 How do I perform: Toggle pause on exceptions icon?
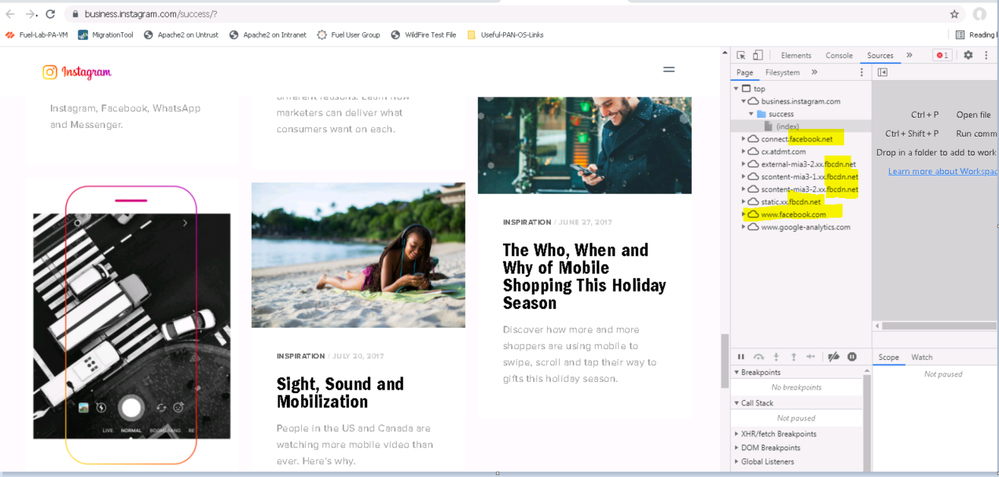tap(852, 357)
